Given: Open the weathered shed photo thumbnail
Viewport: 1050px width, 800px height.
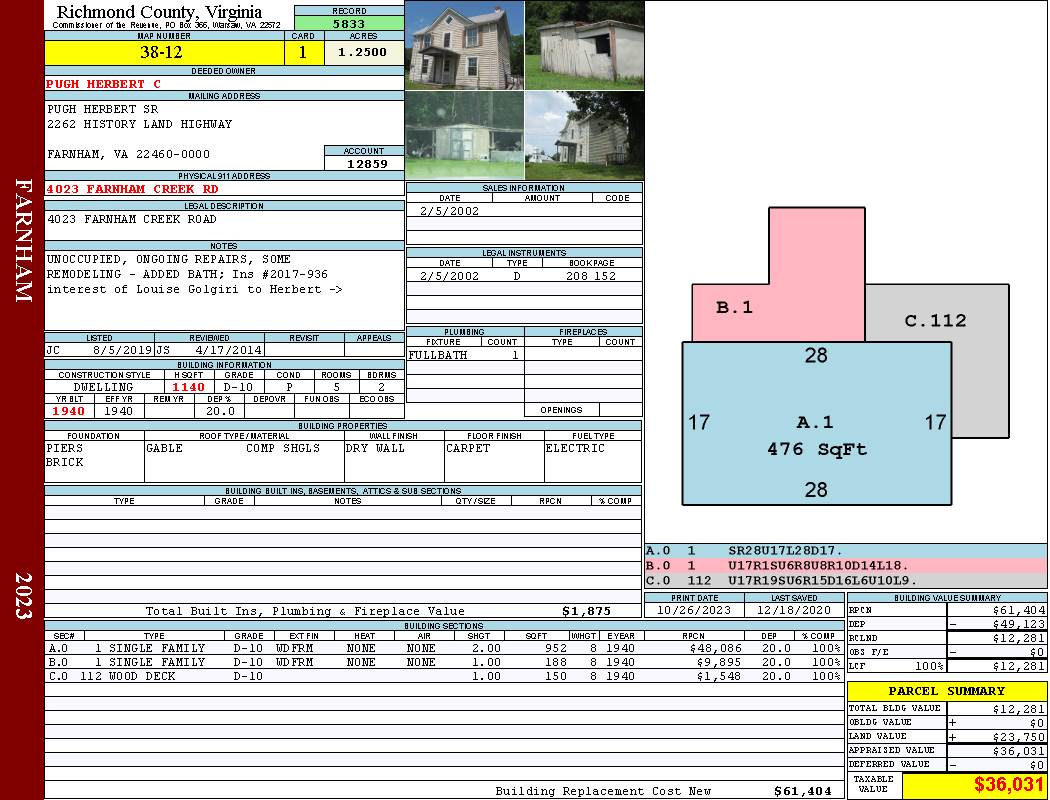Looking at the screenshot, I should pyautogui.click(x=585, y=45).
